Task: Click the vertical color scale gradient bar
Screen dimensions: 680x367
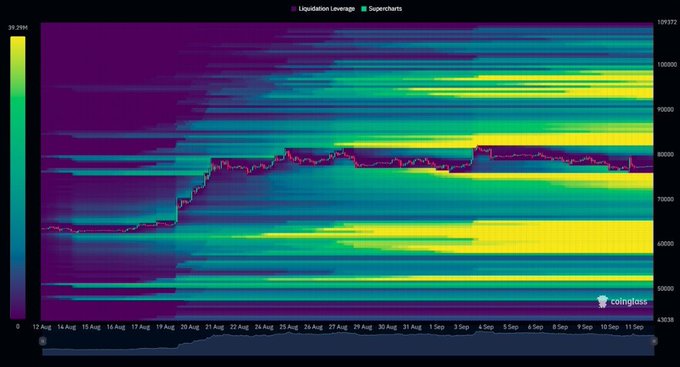Action: click(x=18, y=178)
